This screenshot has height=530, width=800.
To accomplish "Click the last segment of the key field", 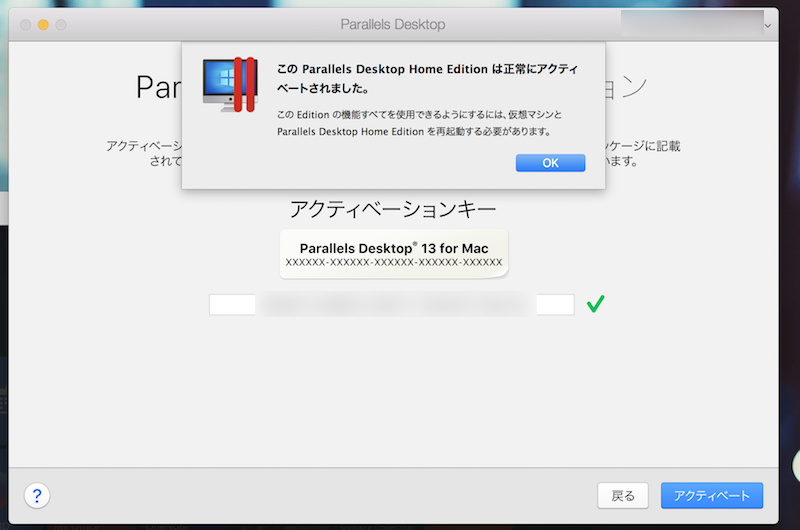I will tap(555, 305).
